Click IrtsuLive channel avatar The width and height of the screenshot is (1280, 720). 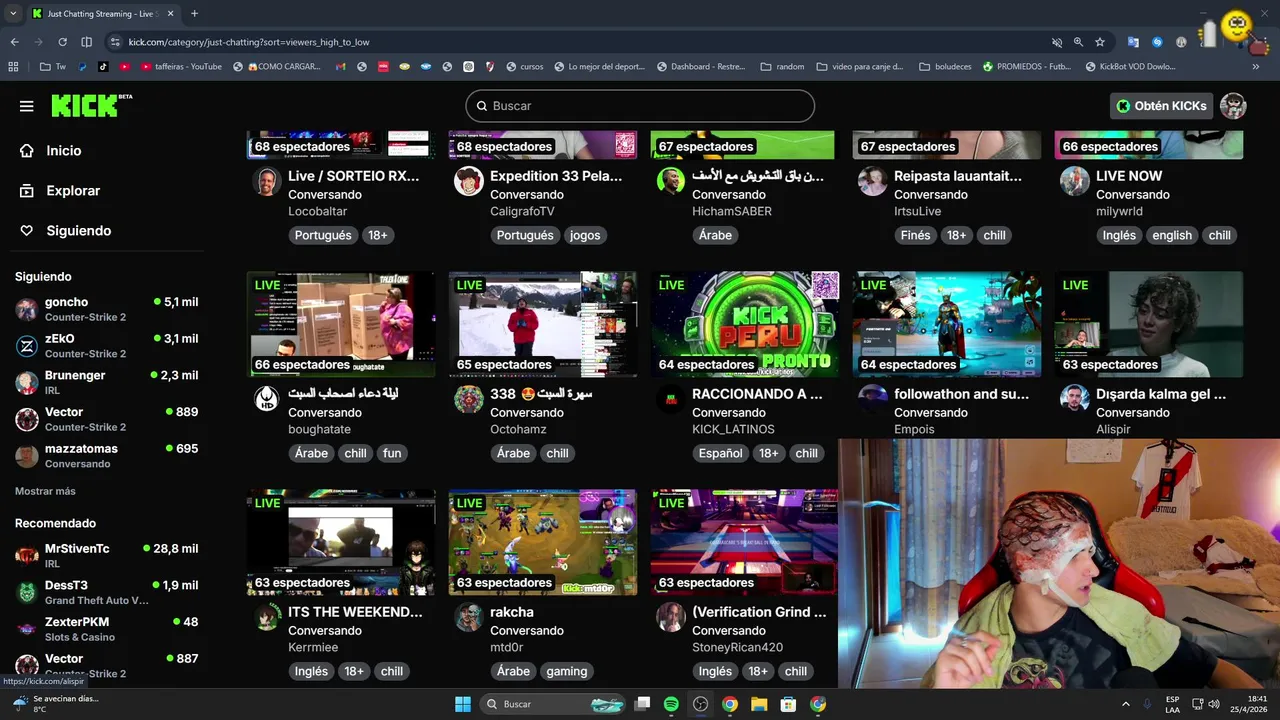[x=873, y=181]
